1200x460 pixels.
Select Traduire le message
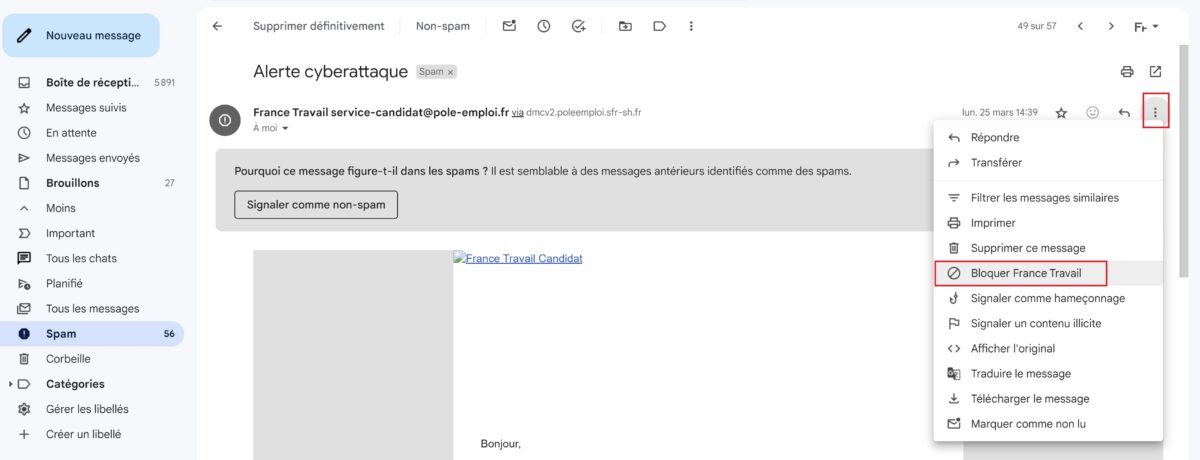[1048, 373]
